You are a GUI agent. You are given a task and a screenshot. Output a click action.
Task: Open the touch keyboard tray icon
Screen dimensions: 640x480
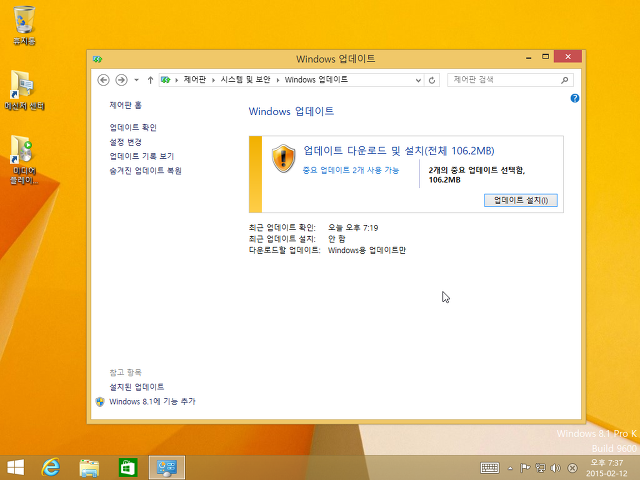click(490, 468)
